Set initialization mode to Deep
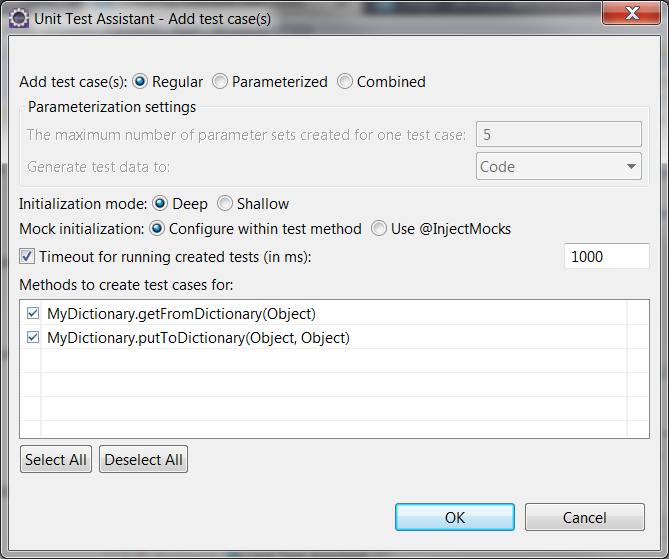Screen dimensions: 669x559 coord(160,204)
